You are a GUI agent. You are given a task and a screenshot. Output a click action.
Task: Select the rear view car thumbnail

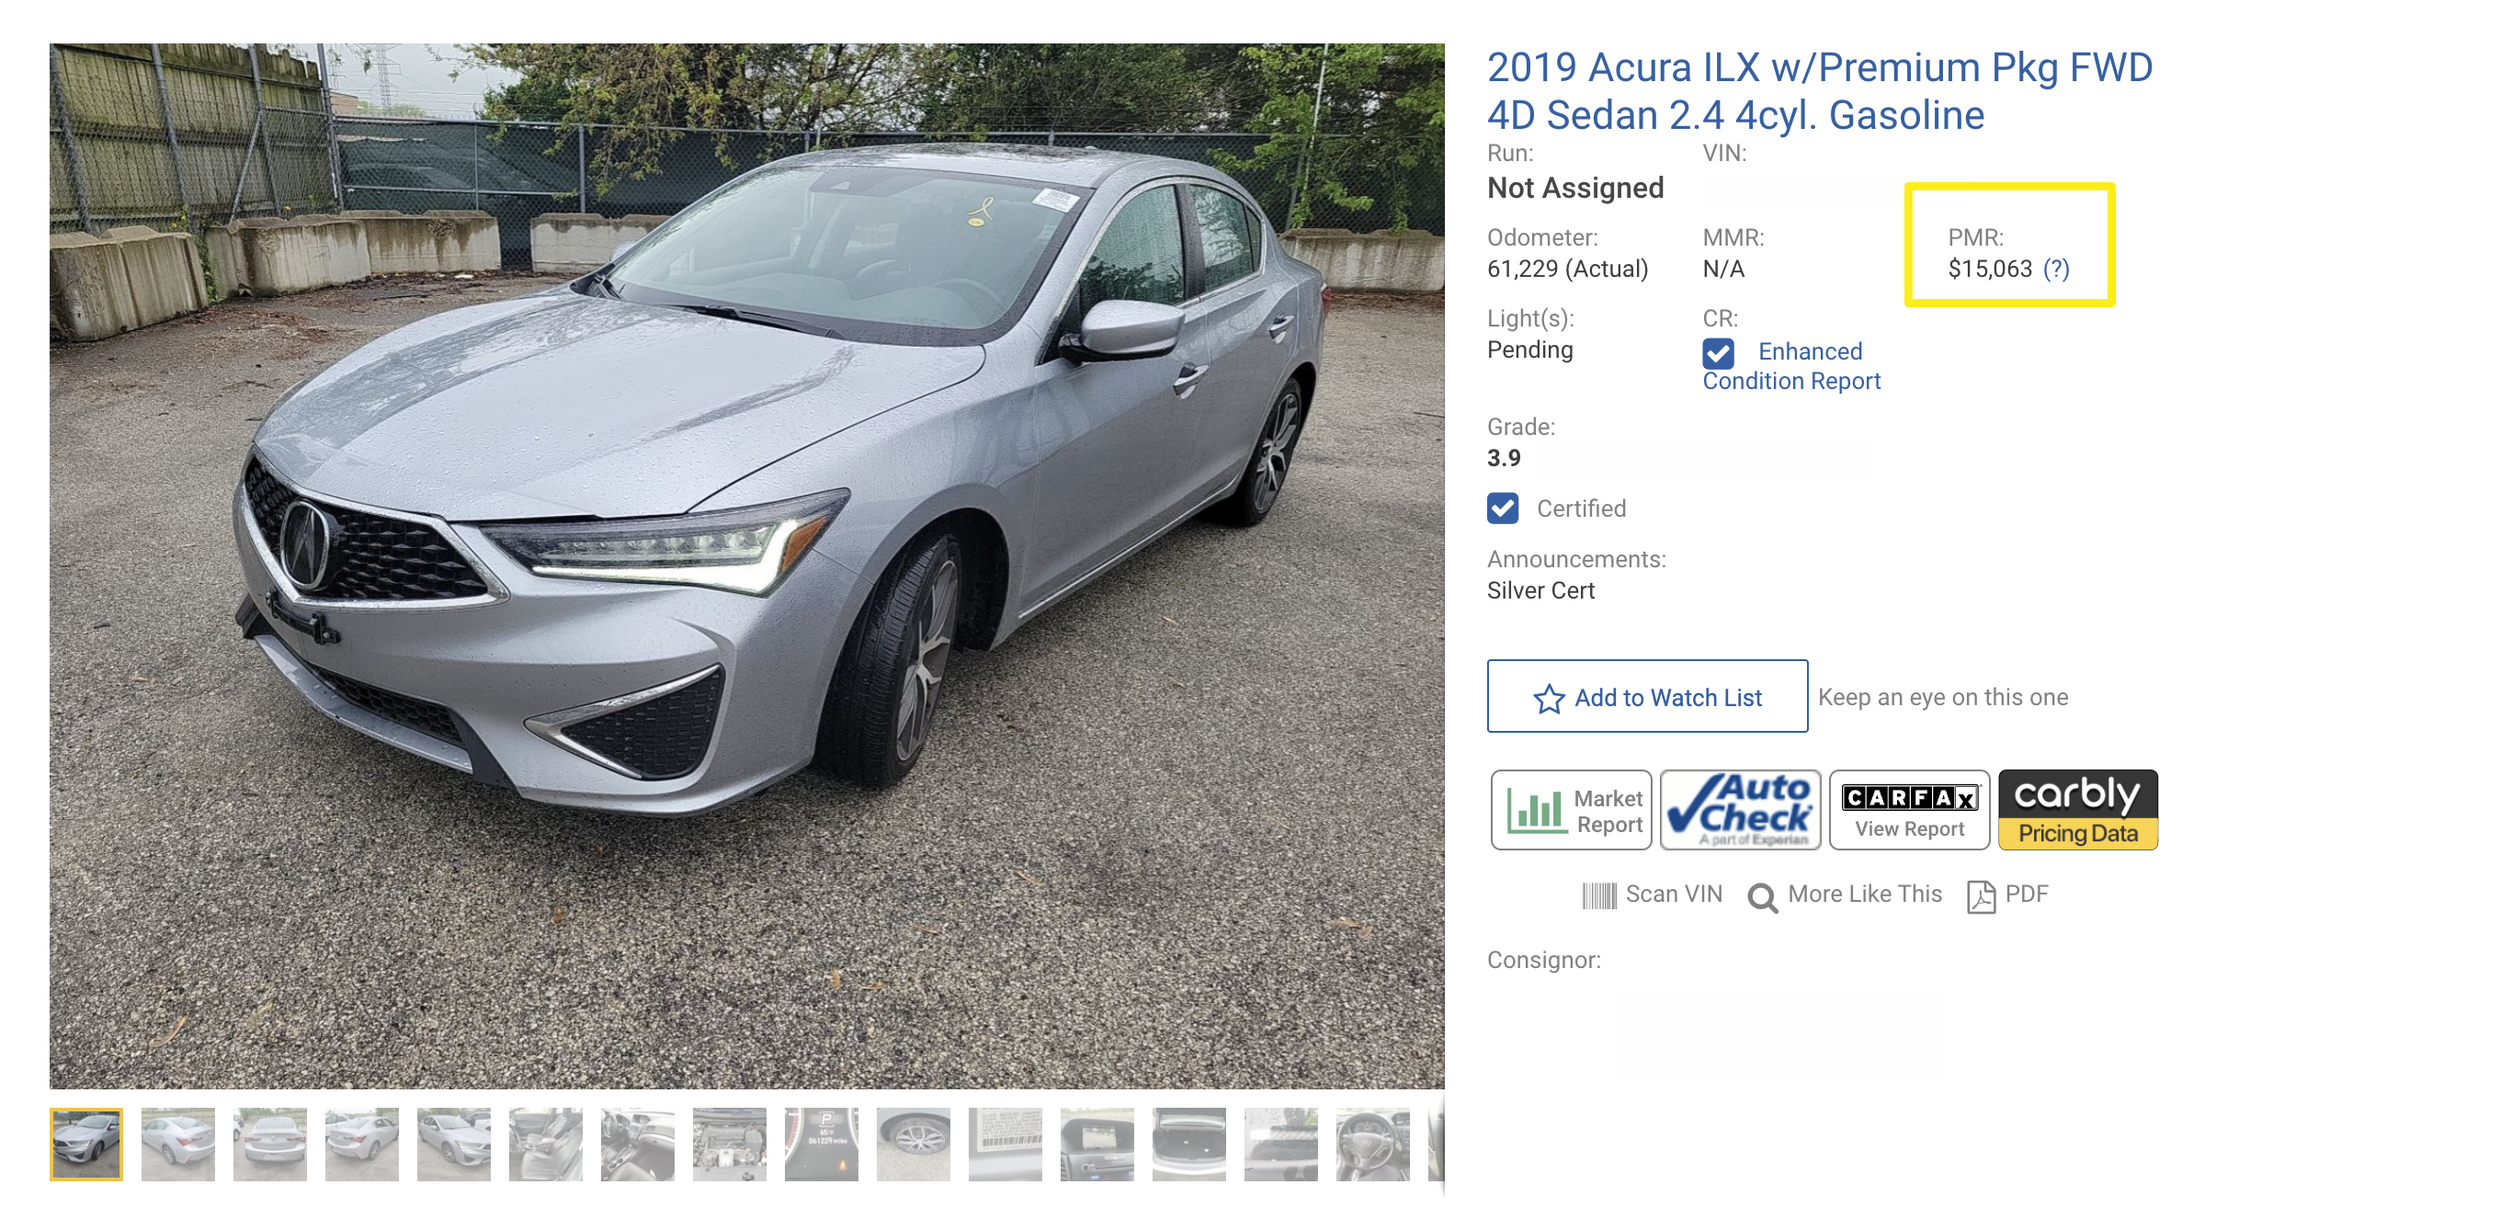[x=270, y=1143]
